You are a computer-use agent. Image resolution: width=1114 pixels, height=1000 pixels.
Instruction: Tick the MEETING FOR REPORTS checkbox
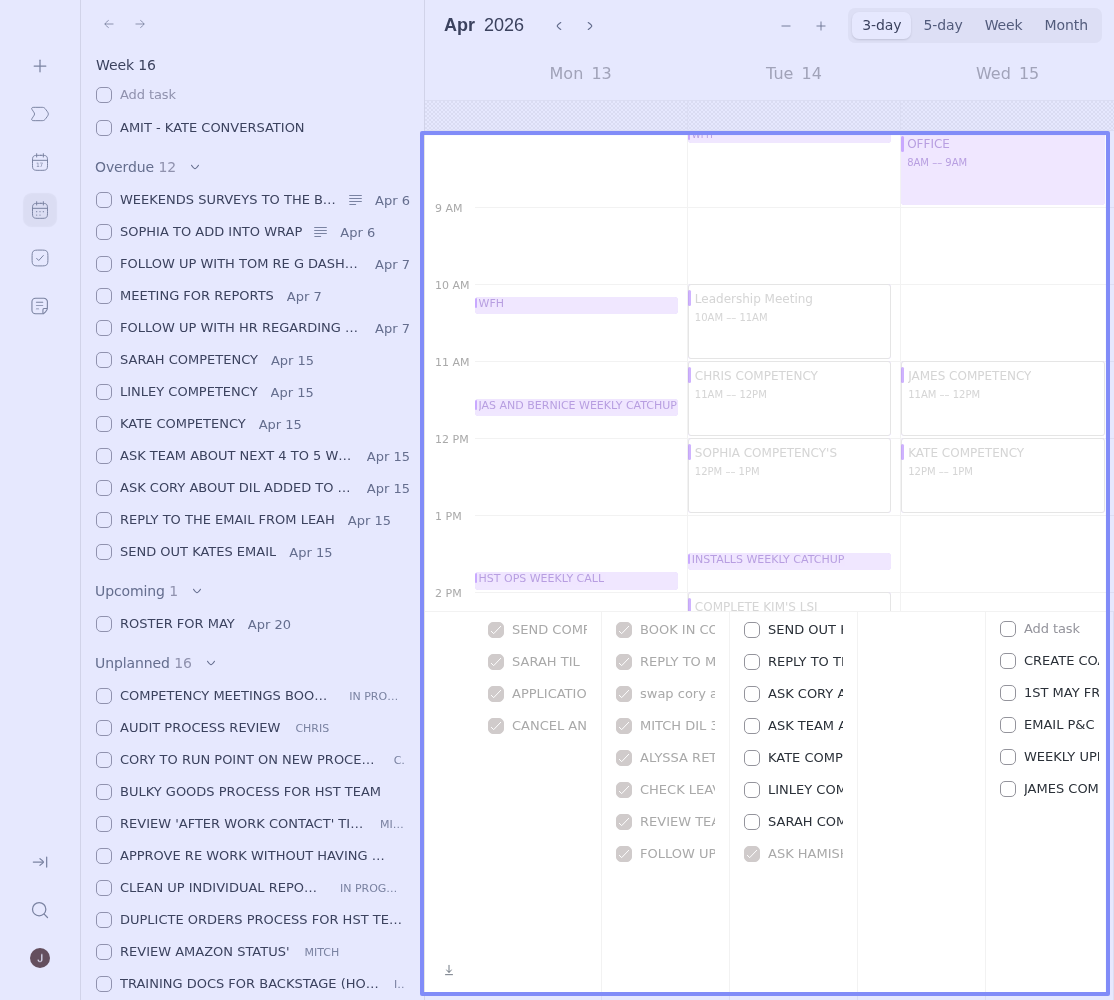pyautogui.click(x=104, y=296)
